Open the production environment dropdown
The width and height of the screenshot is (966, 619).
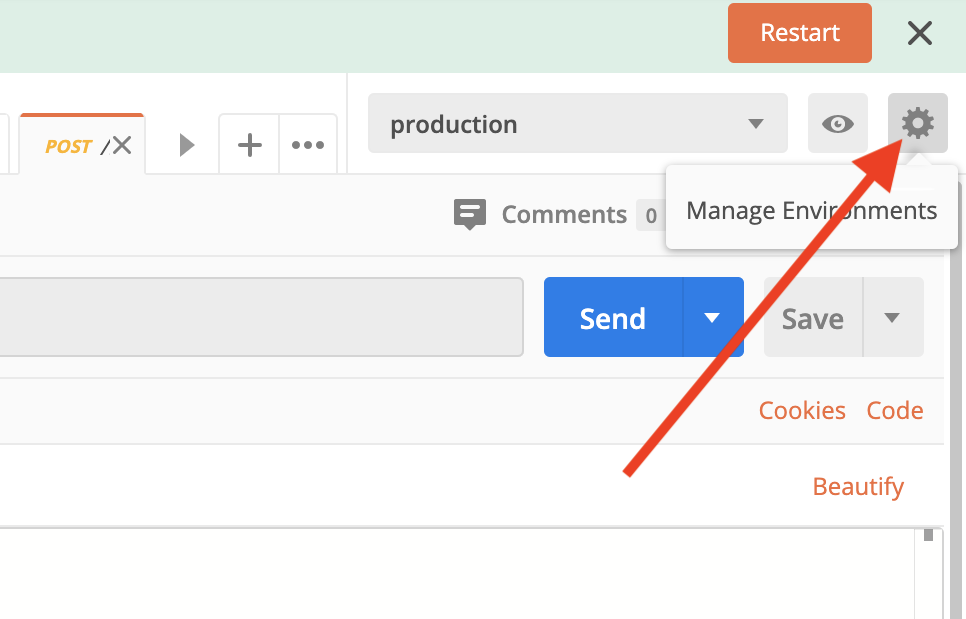pyautogui.click(x=578, y=123)
